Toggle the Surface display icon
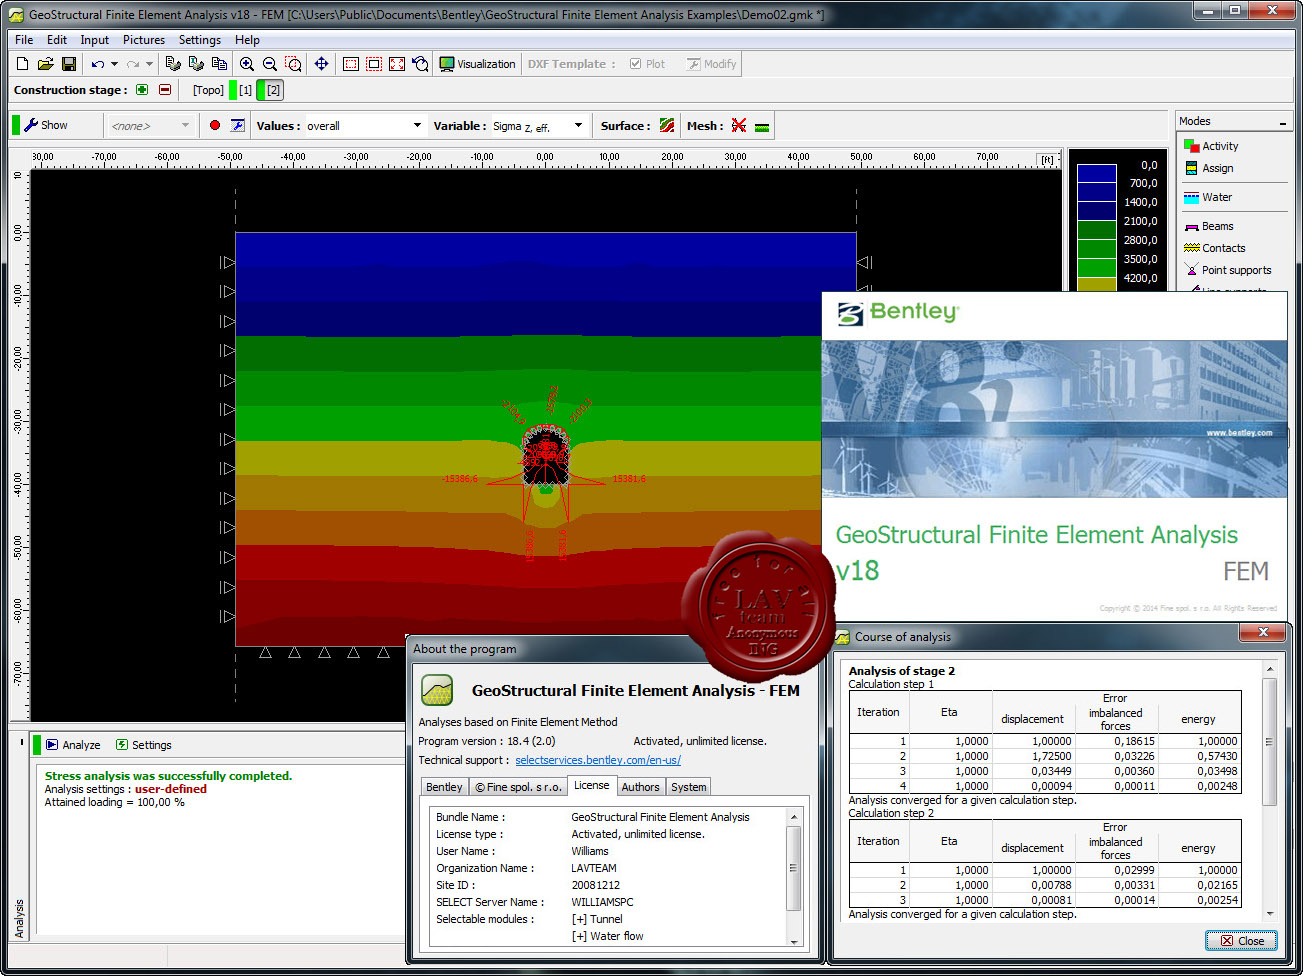The image size is (1303, 976). click(x=667, y=126)
